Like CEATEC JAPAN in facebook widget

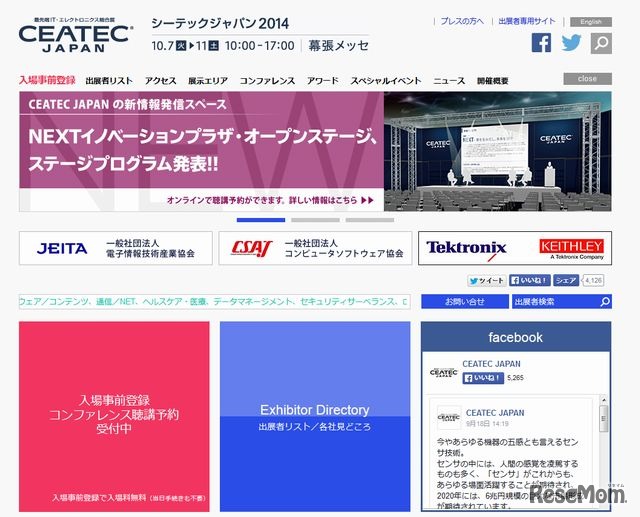(483, 378)
